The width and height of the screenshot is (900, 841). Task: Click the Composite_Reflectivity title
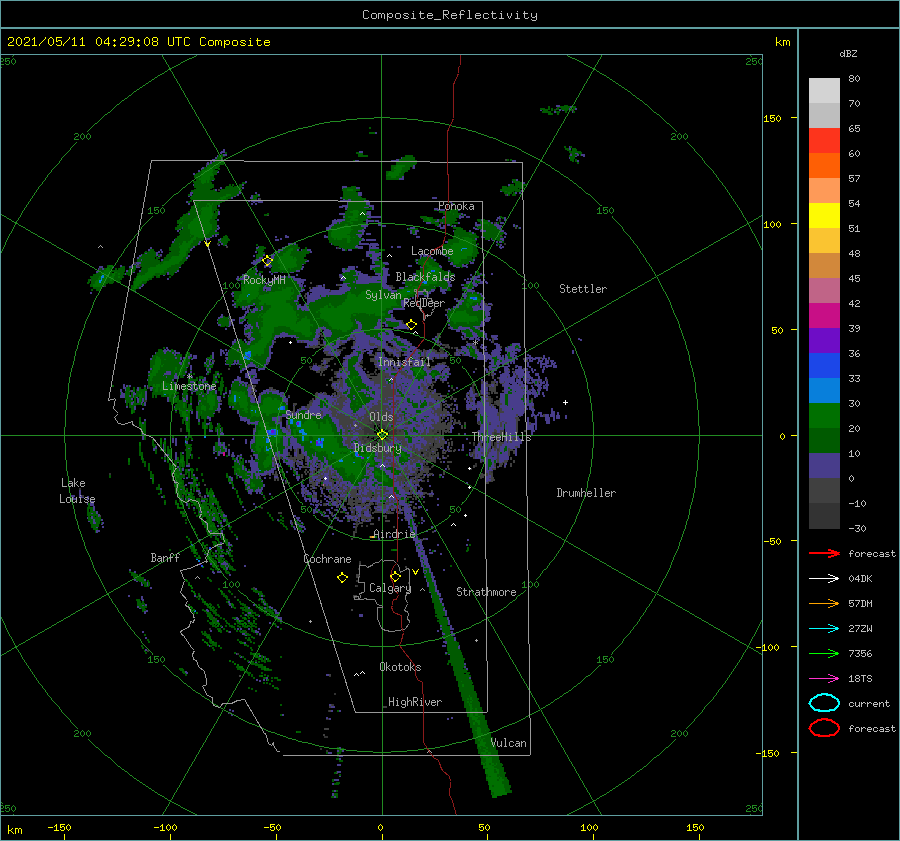[450, 15]
